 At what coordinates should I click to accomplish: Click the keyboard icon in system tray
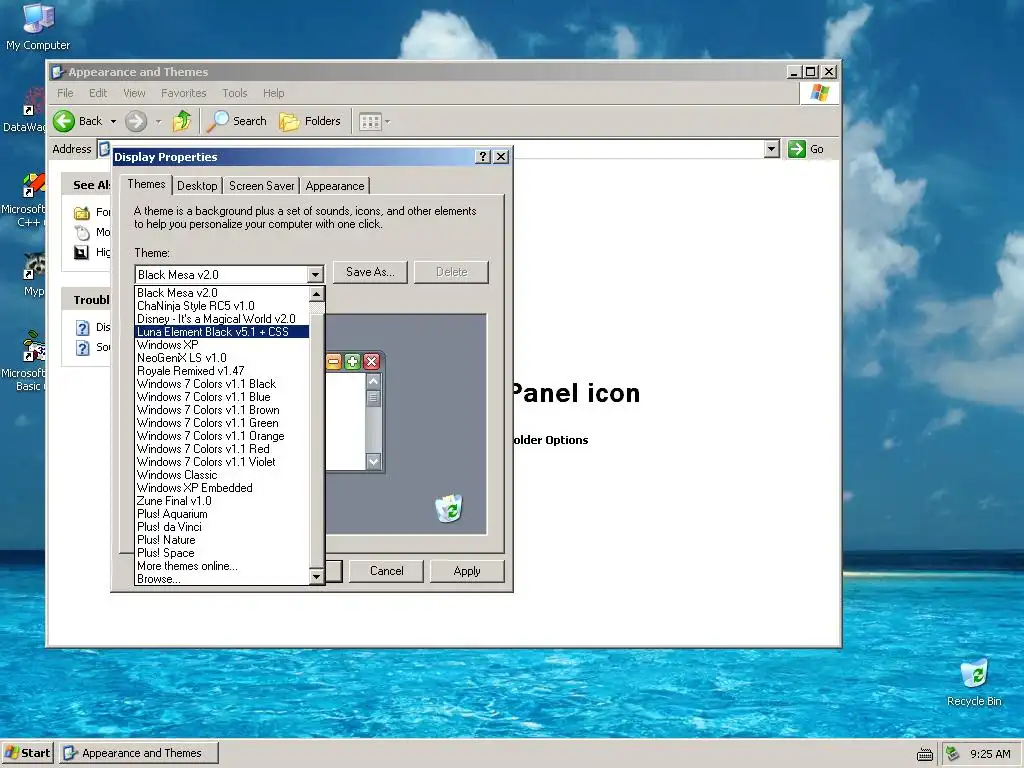pos(925,754)
